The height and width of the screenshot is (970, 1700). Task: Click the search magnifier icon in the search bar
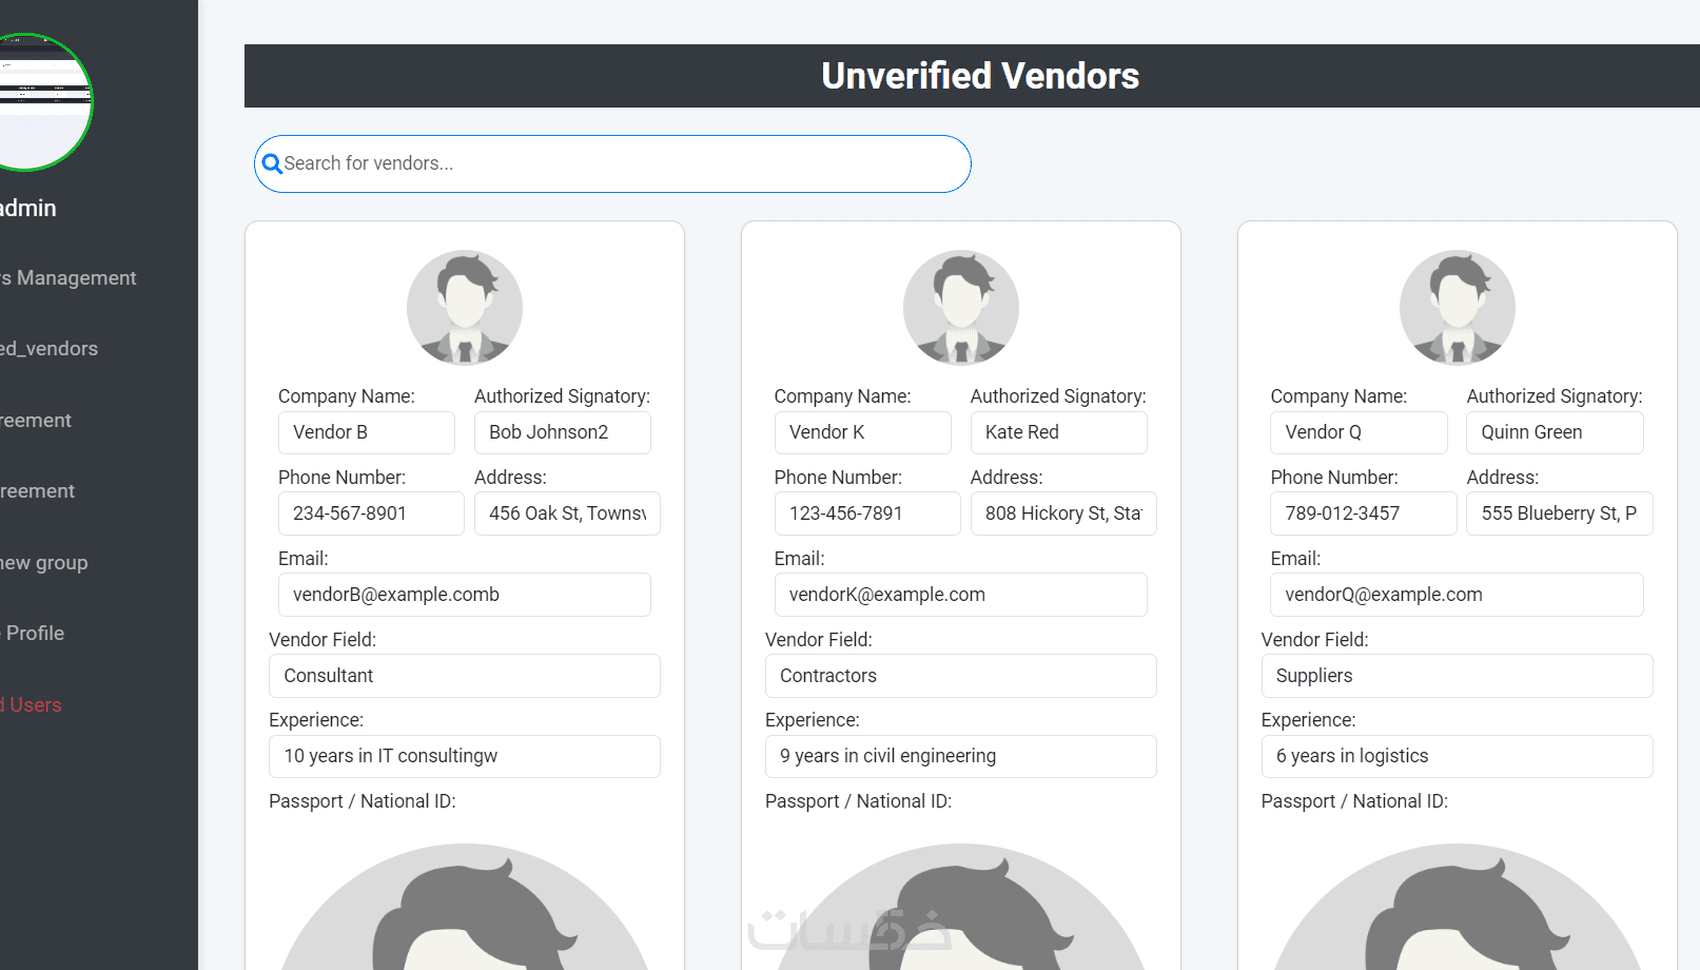coord(272,163)
